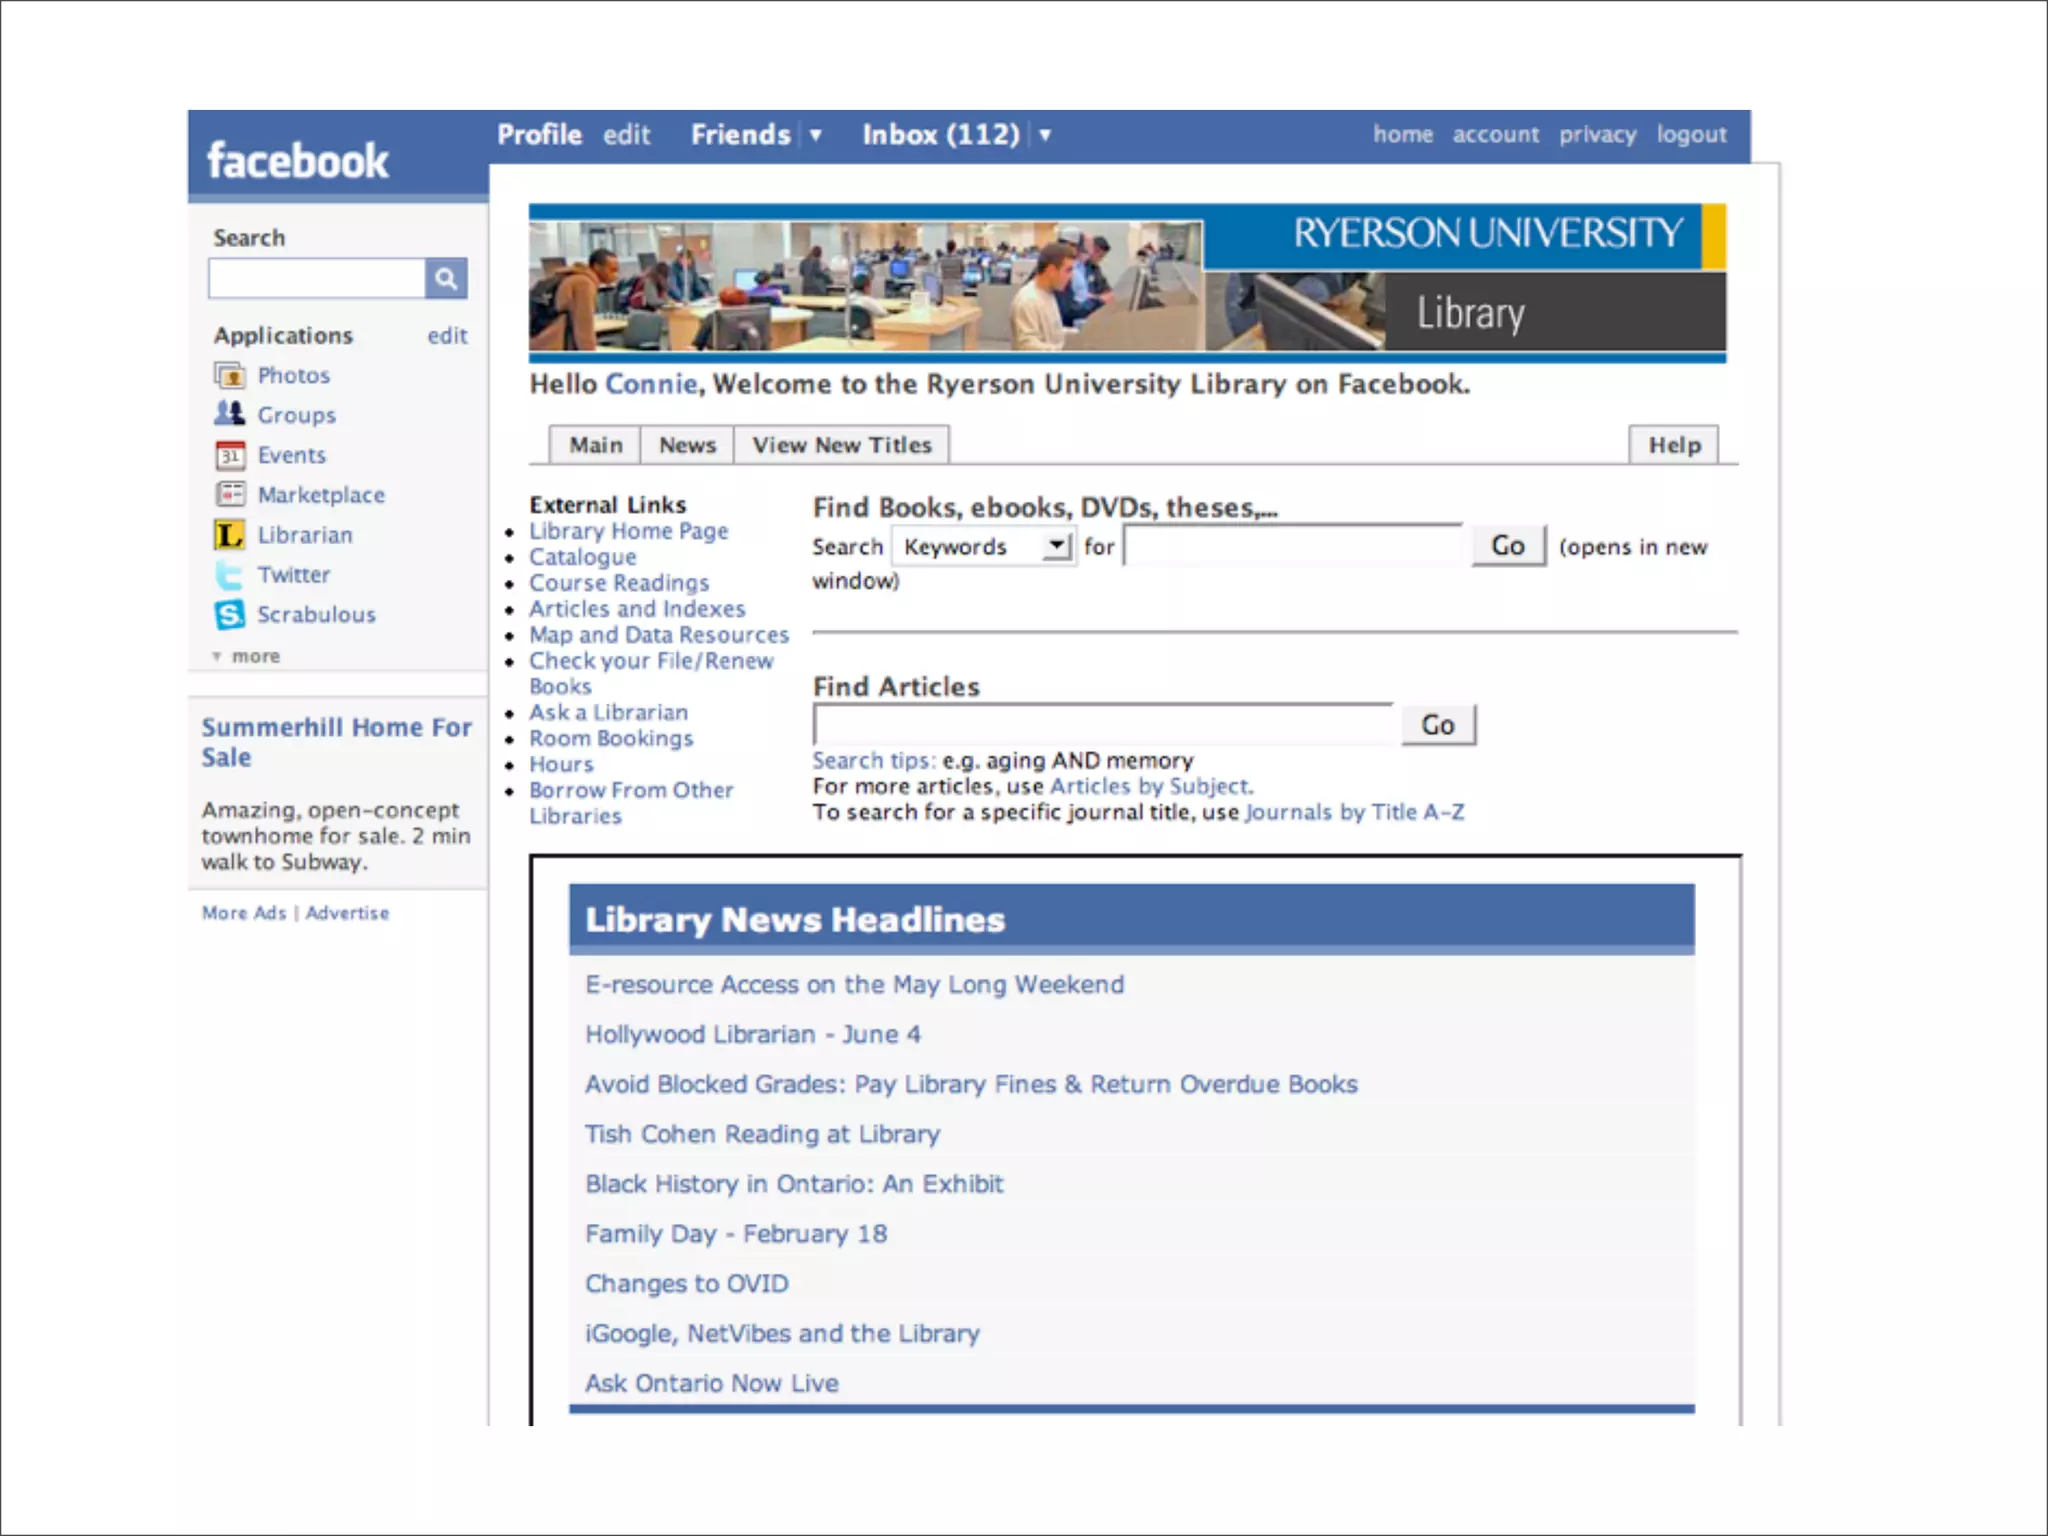This screenshot has height=1536, width=2048.
Task: Click the Ryerson University Library banner image
Action: pos(1127,283)
